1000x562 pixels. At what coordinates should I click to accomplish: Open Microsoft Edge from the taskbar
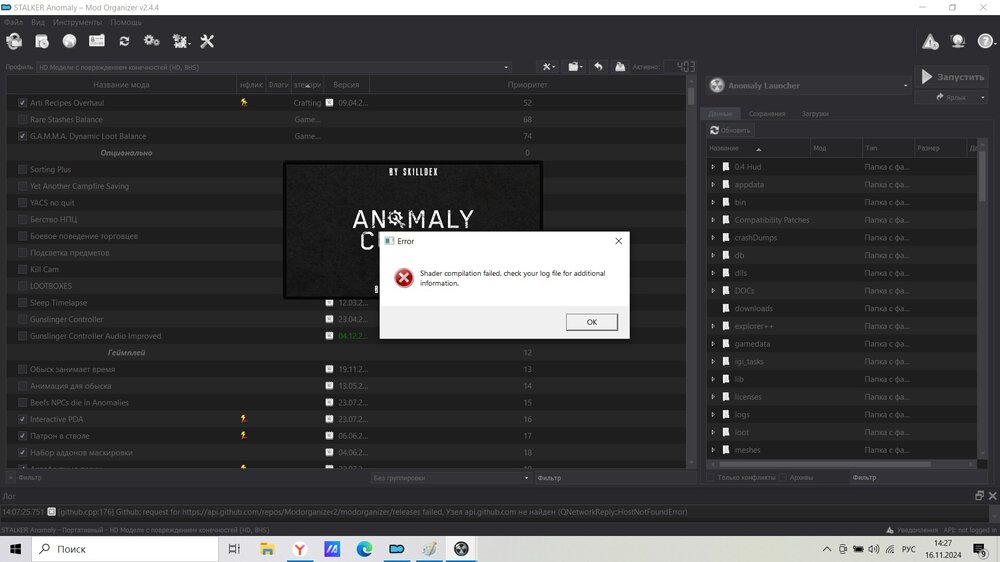pos(364,549)
